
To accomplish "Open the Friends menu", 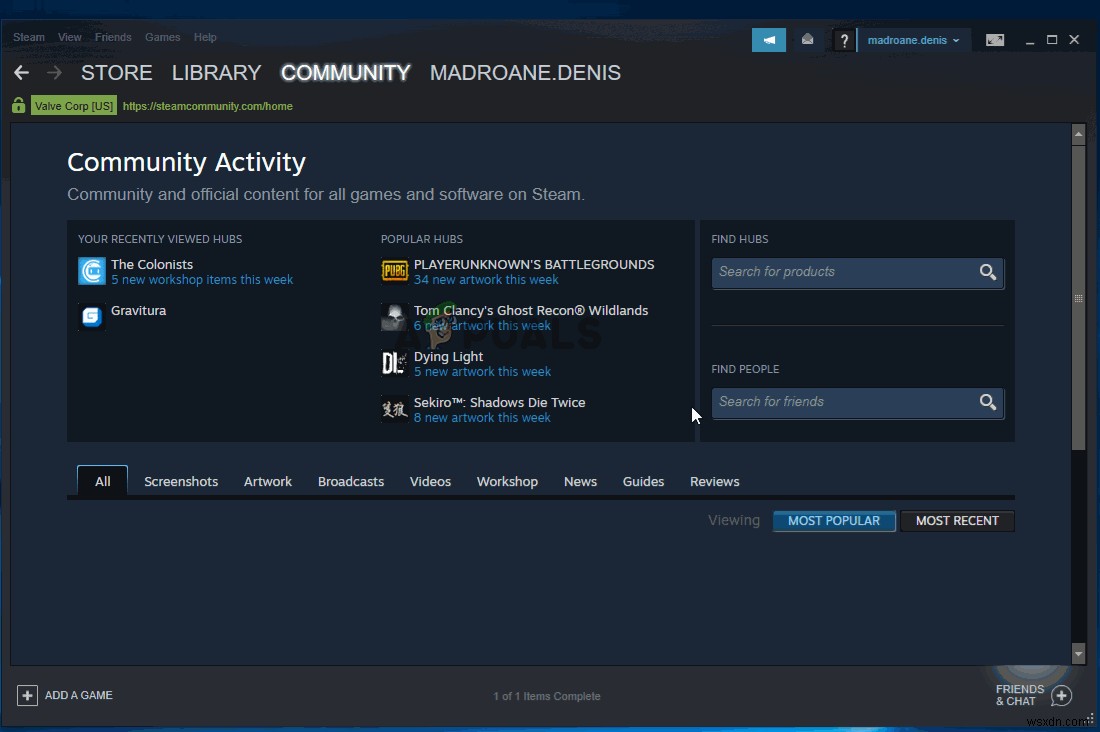I will pyautogui.click(x=113, y=37).
